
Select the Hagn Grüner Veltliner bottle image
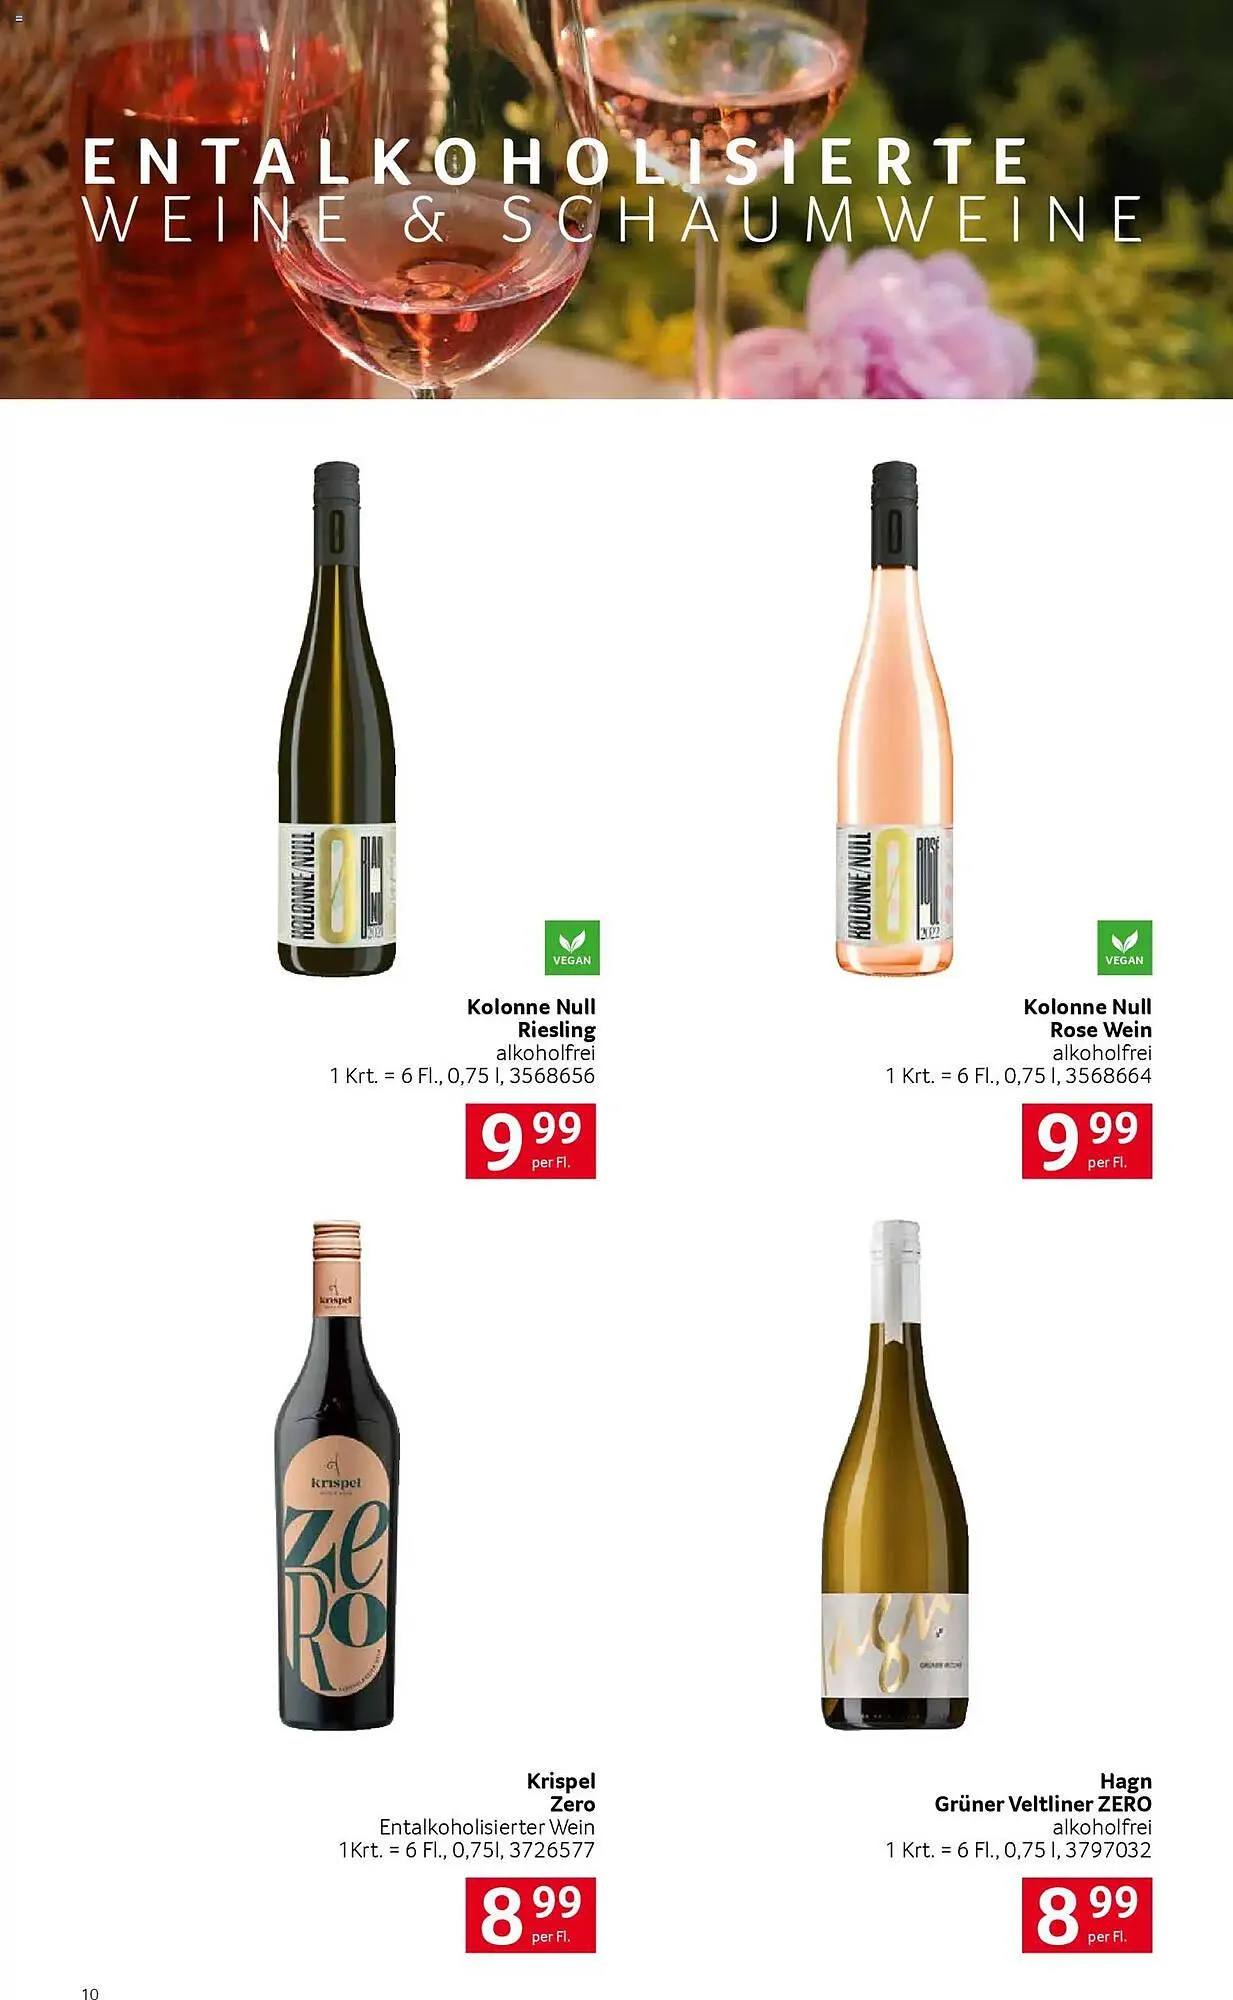pyautogui.click(x=895, y=1474)
